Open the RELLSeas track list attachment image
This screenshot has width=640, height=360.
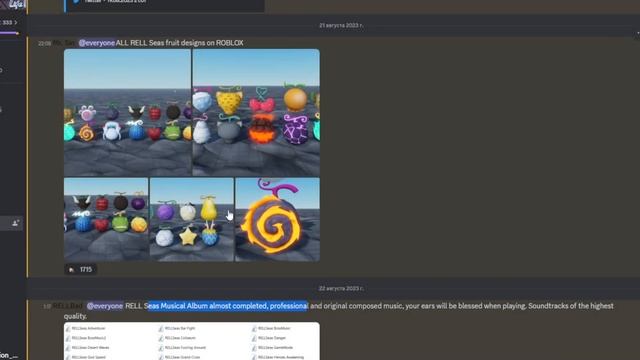pyautogui.click(x=192, y=341)
